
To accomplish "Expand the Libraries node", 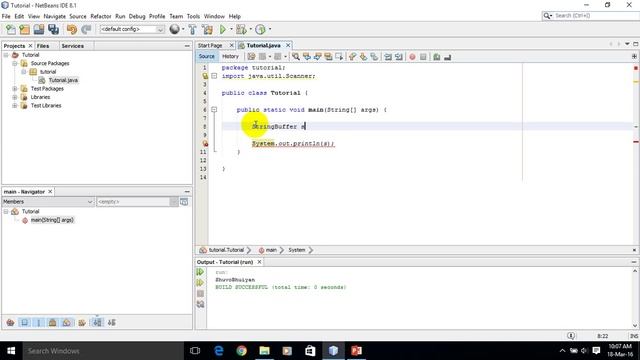I will (x=15, y=97).
